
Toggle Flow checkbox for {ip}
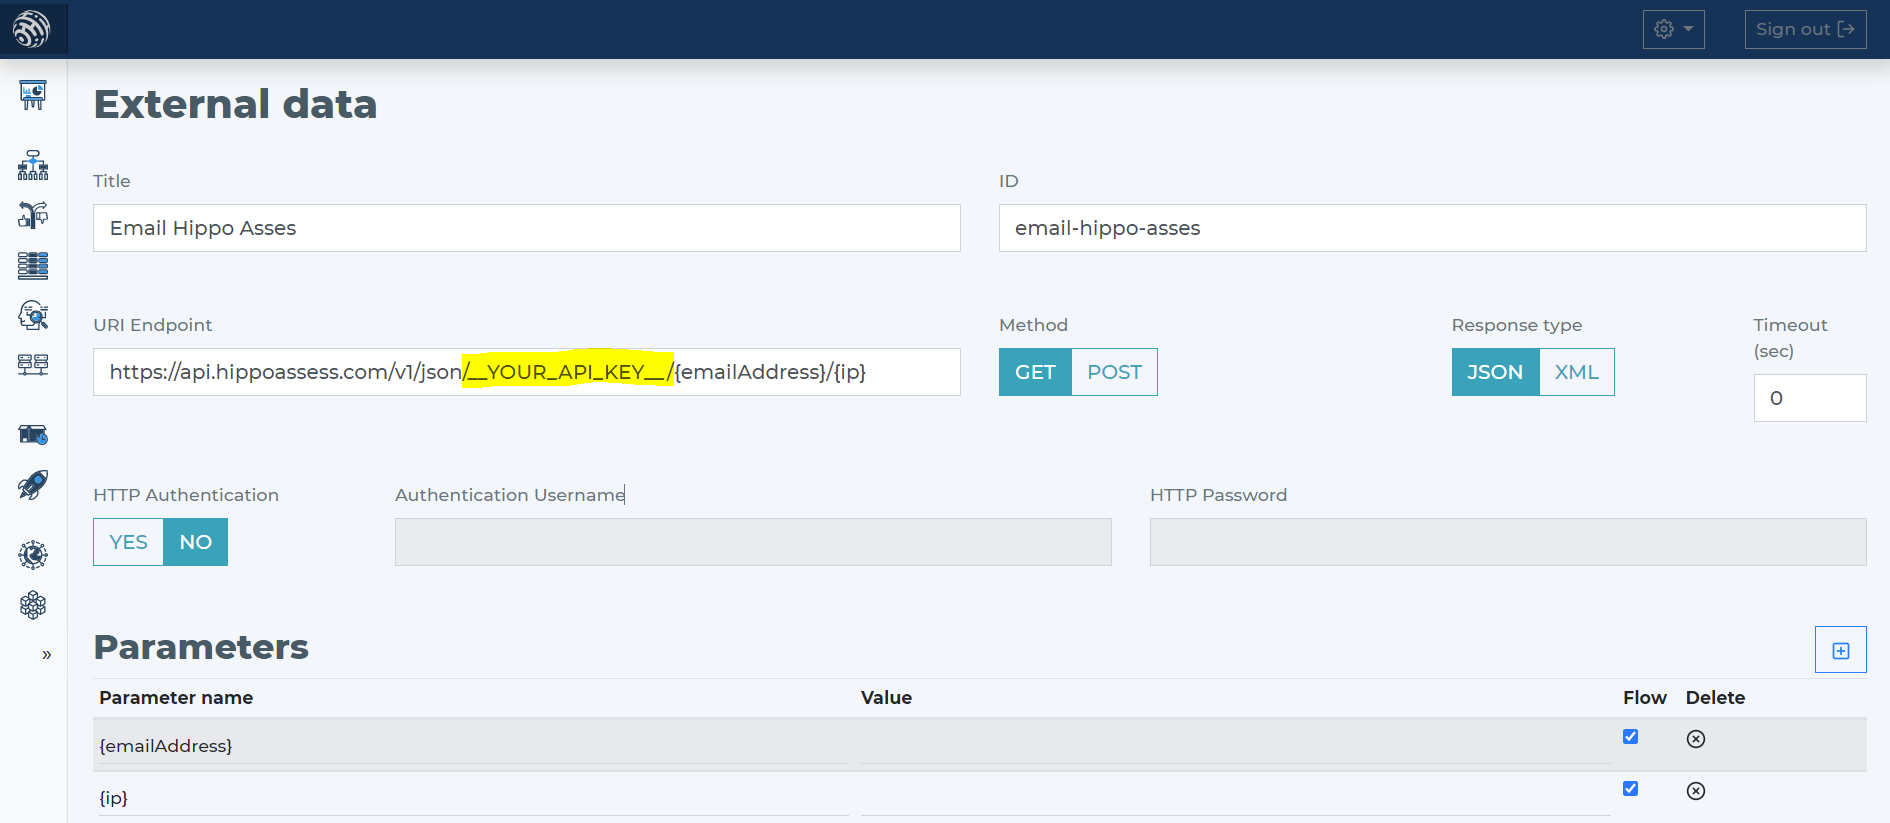1630,789
